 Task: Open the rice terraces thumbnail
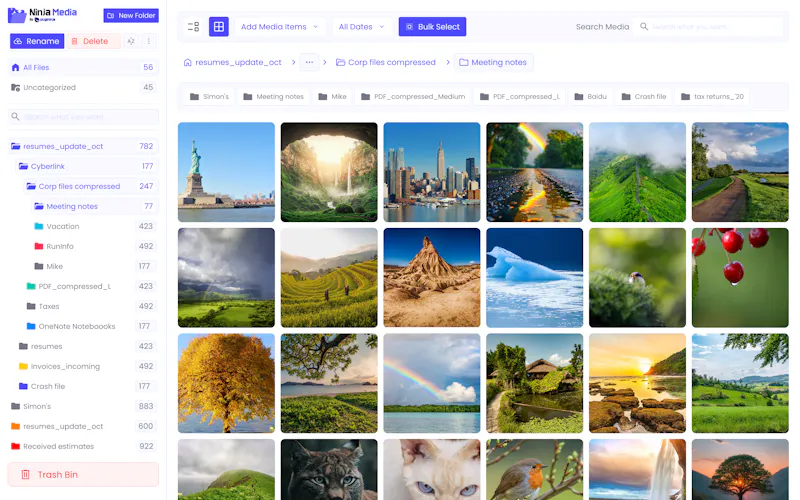(x=329, y=278)
